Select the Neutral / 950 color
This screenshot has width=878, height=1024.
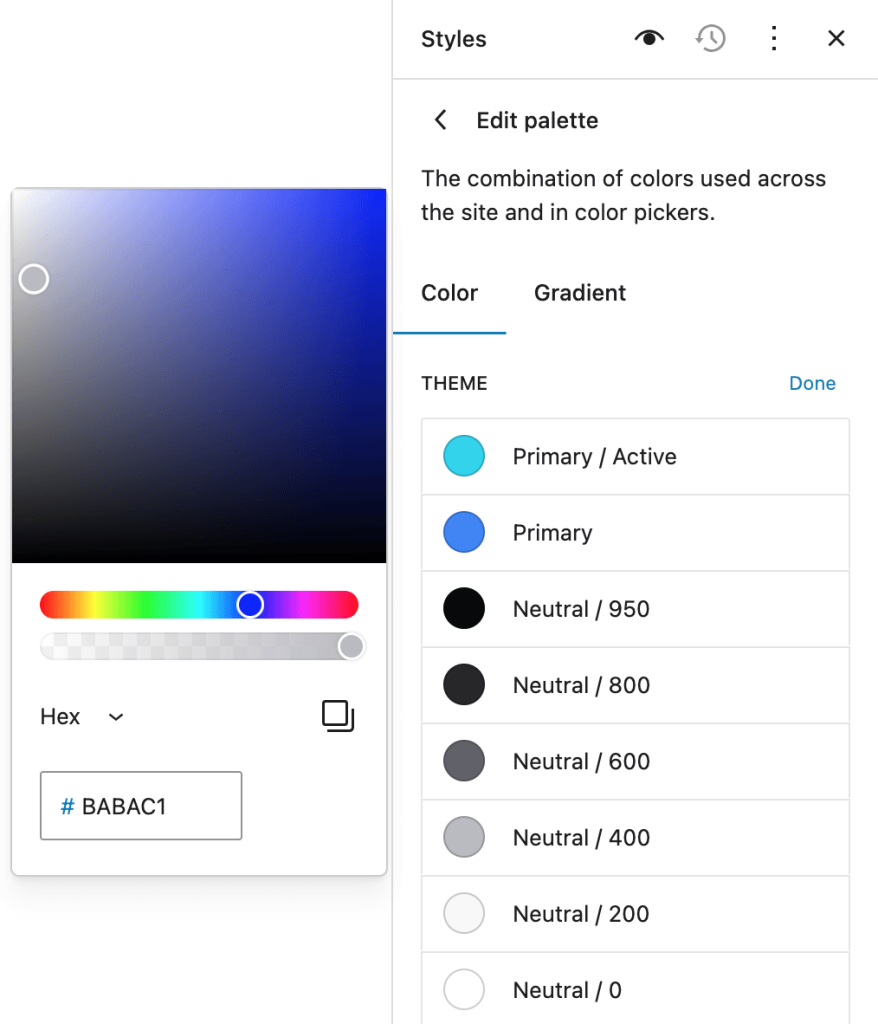tap(464, 608)
